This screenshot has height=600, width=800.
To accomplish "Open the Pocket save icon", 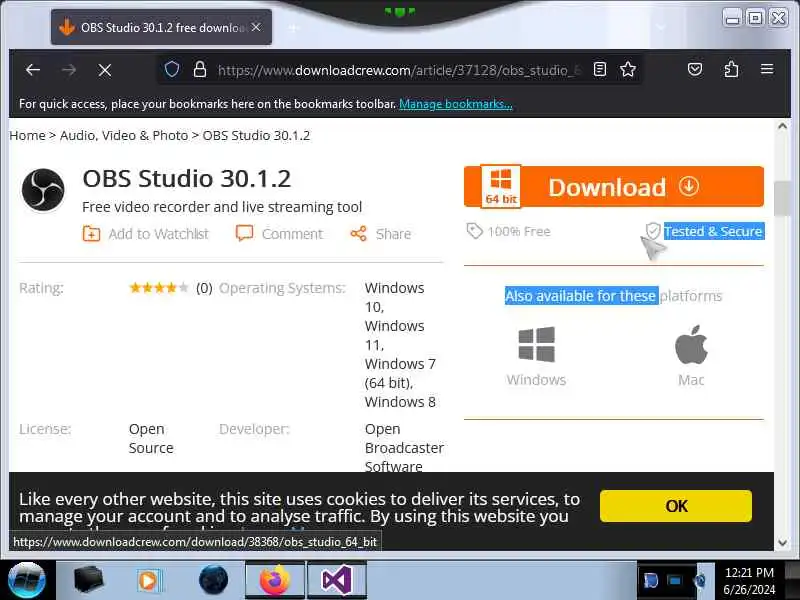I will tap(695, 69).
